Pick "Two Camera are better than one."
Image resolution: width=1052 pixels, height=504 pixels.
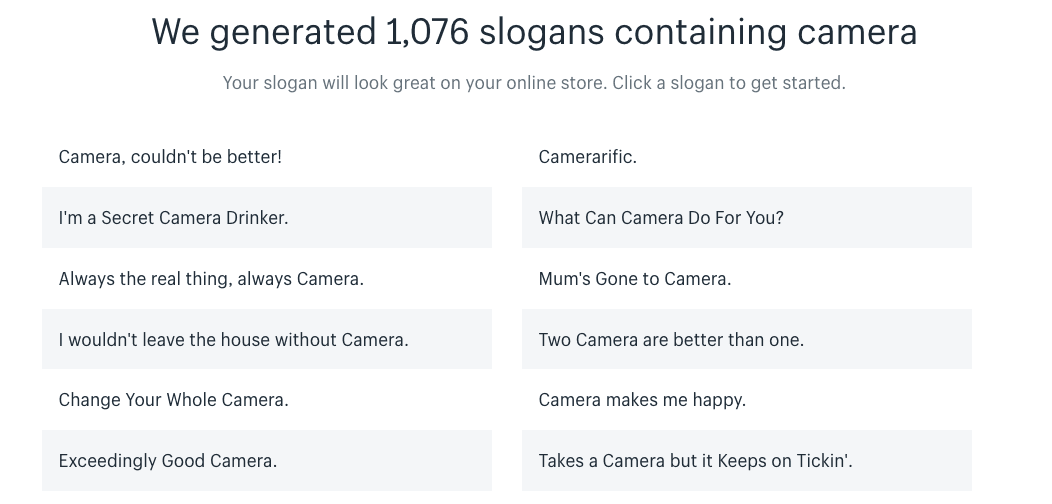[x=671, y=340]
